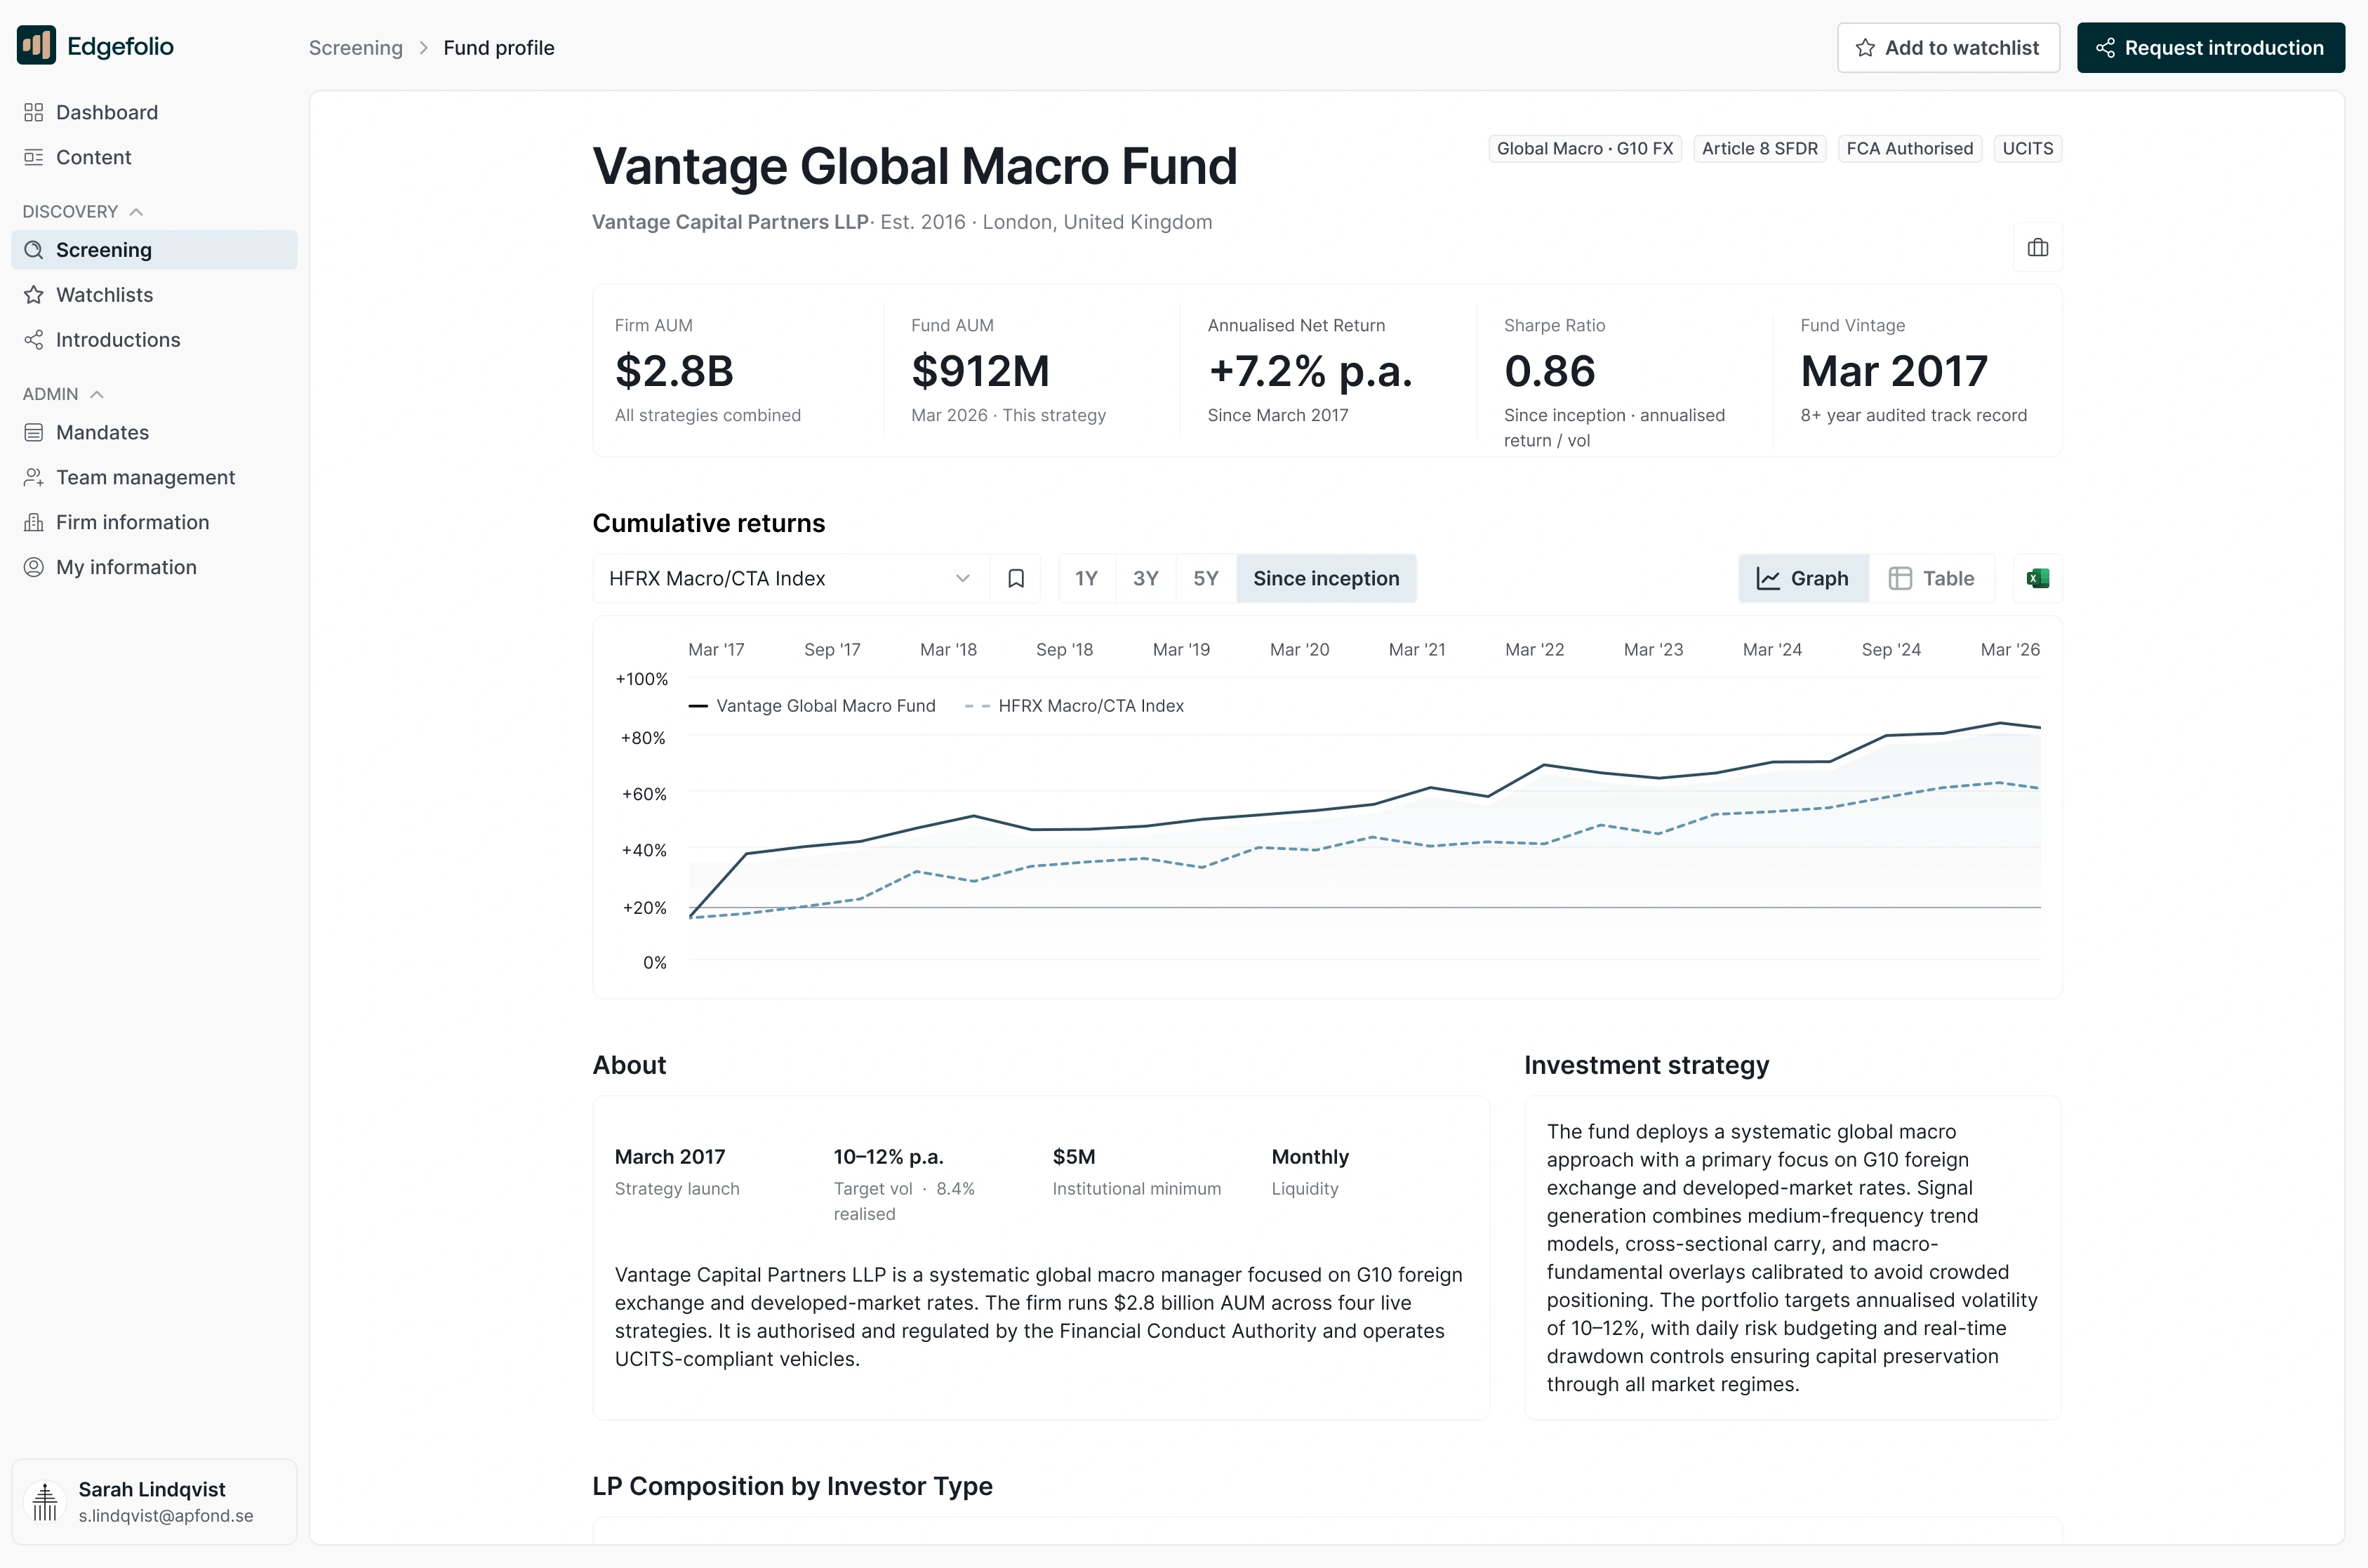2368x1568 pixels.
Task: Open Dashboard from the sidebar
Action: click(x=154, y=112)
